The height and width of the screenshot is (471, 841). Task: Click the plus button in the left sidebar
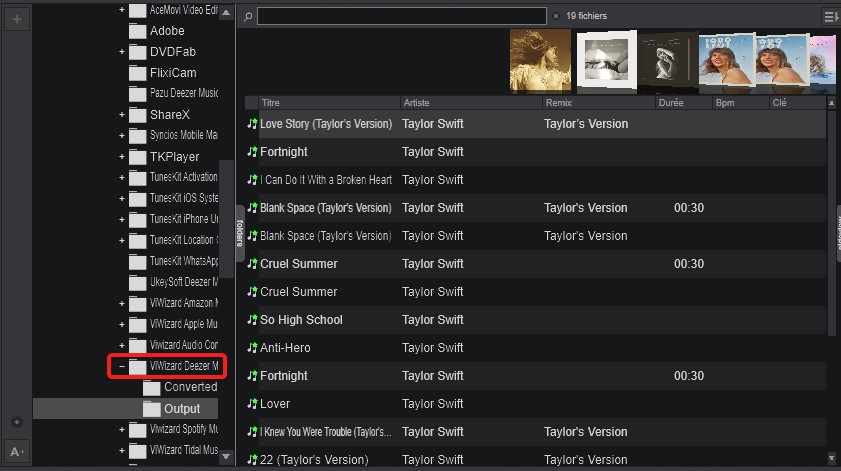click(x=17, y=19)
